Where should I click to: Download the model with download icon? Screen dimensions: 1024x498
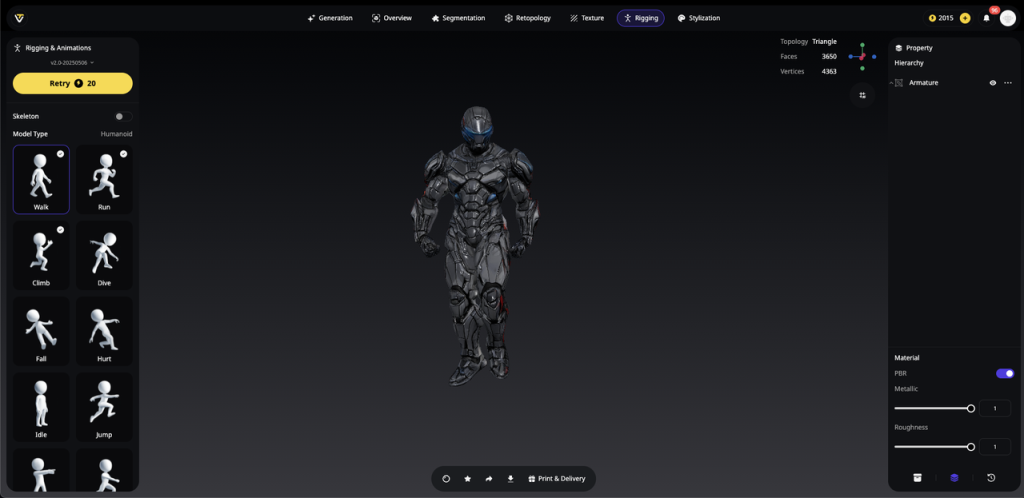(511, 478)
